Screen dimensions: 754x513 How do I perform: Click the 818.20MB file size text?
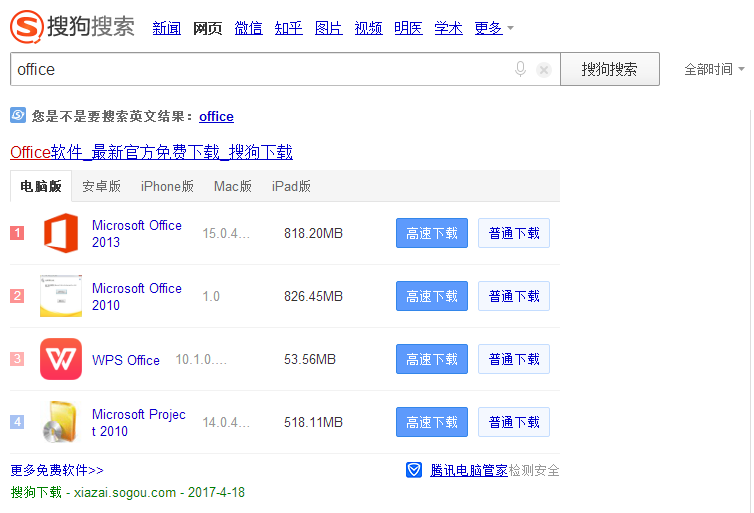point(313,233)
